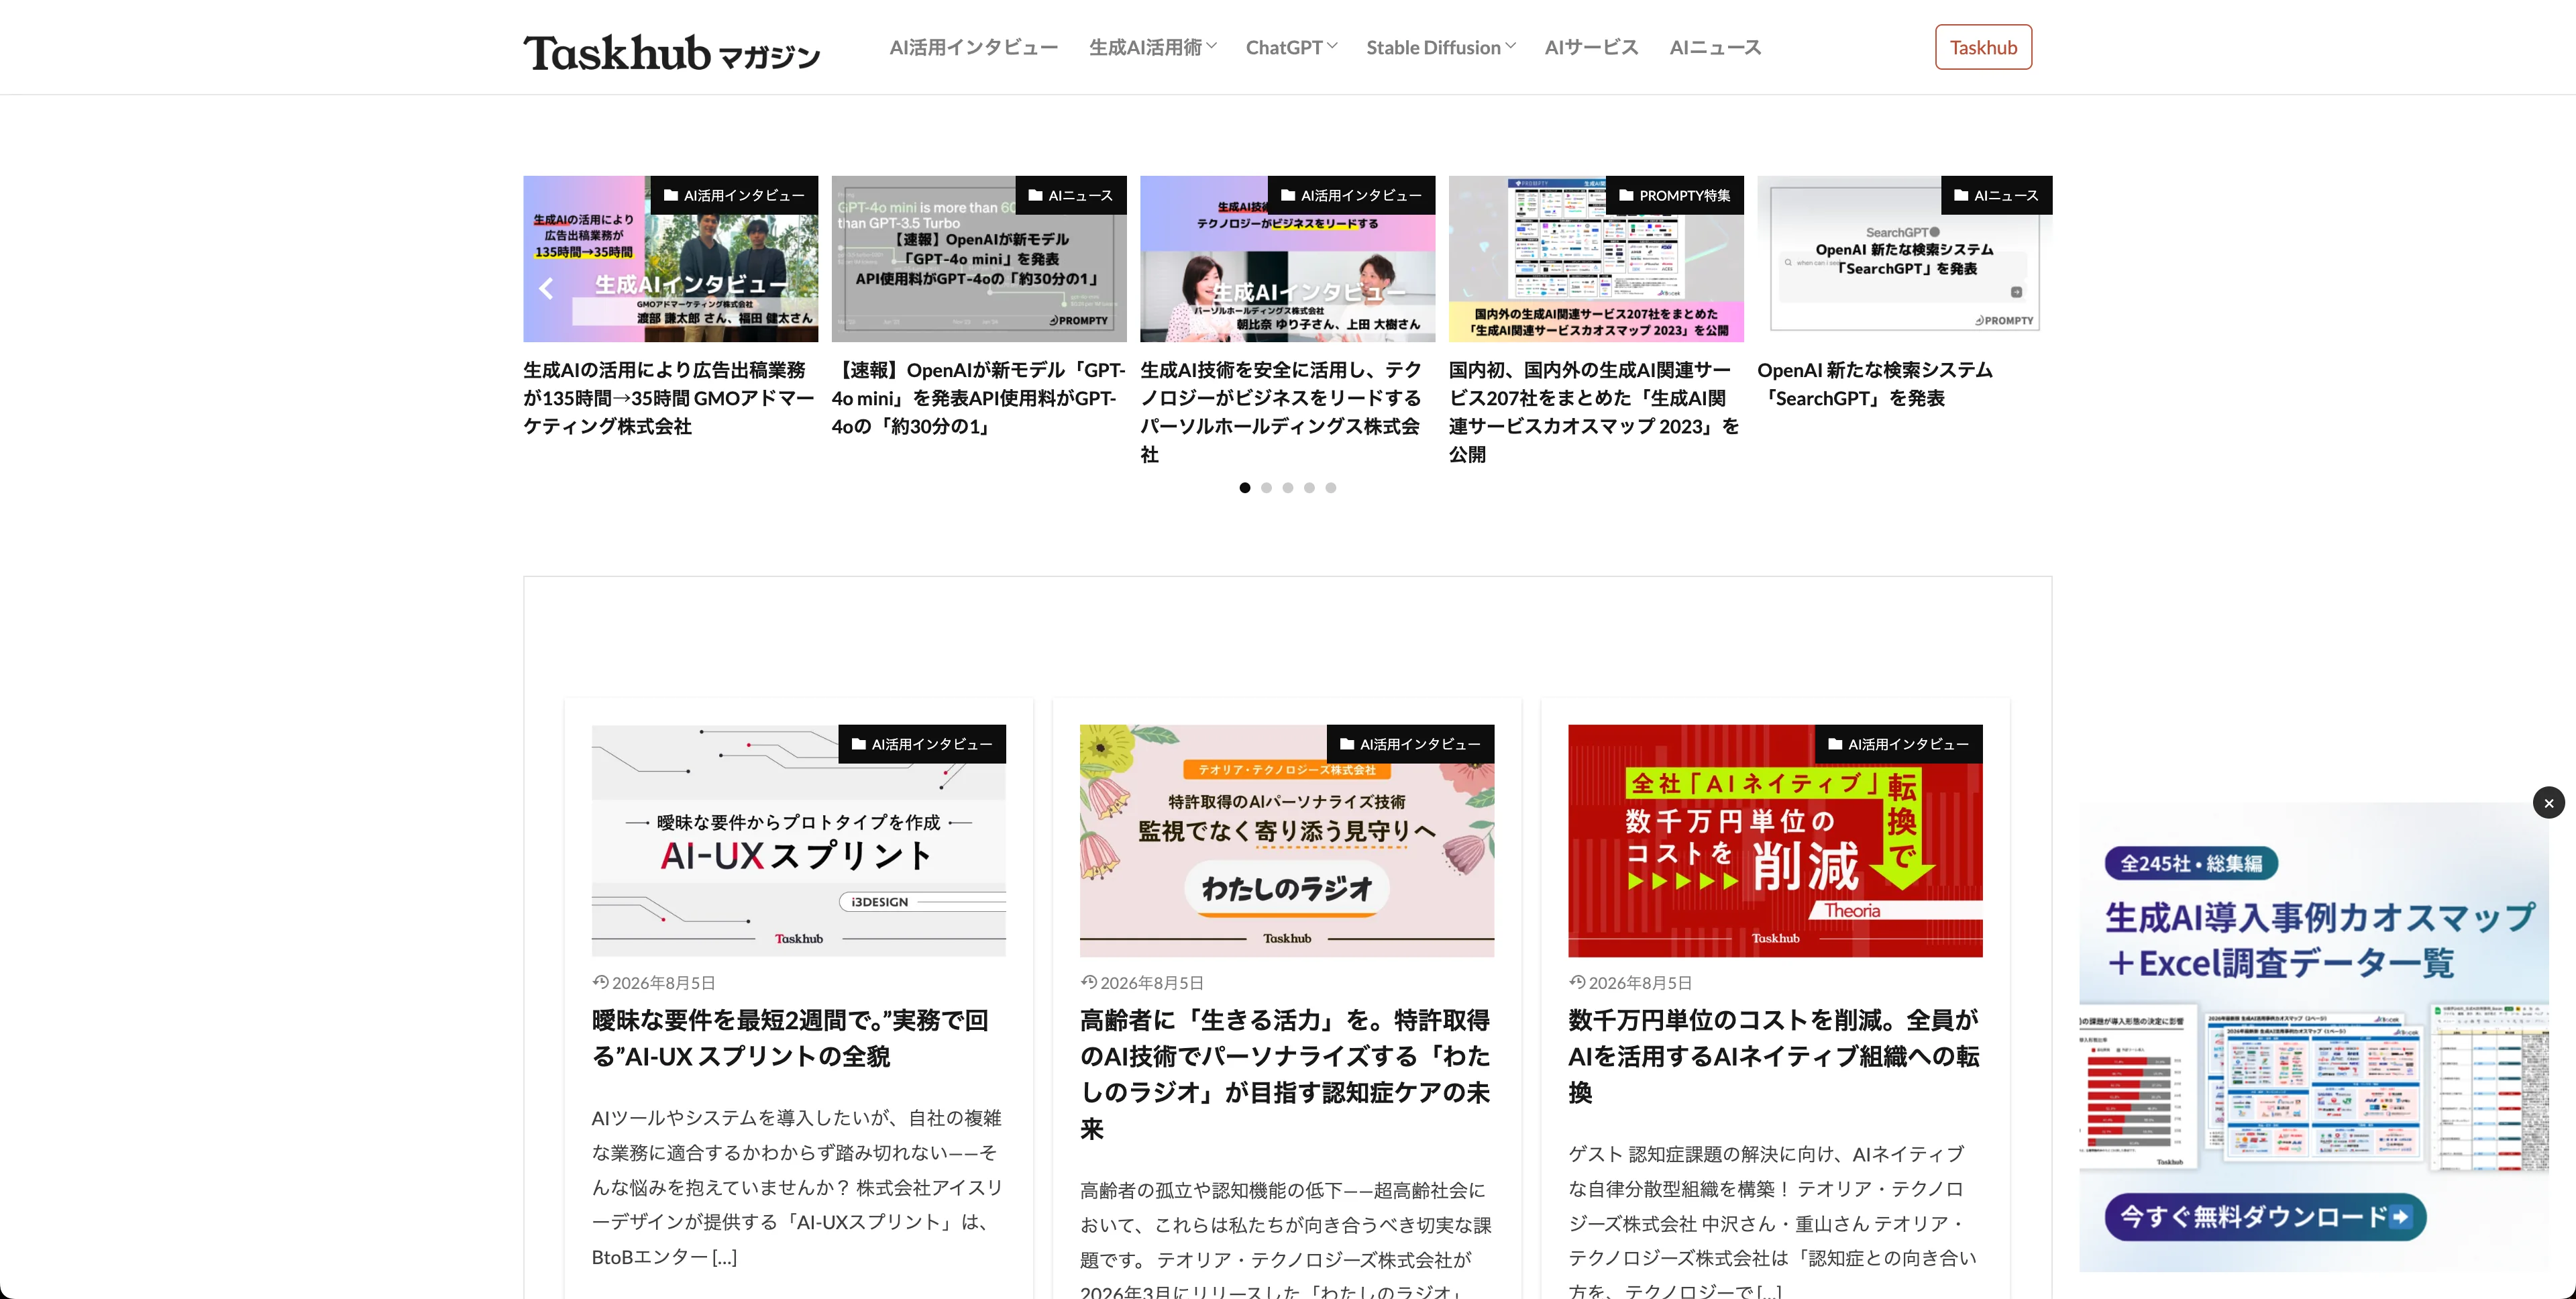Screen dimensions: 2576x1299
Task: Click 今すぐ無料ダウンロード button
Action: tap(2265, 1217)
